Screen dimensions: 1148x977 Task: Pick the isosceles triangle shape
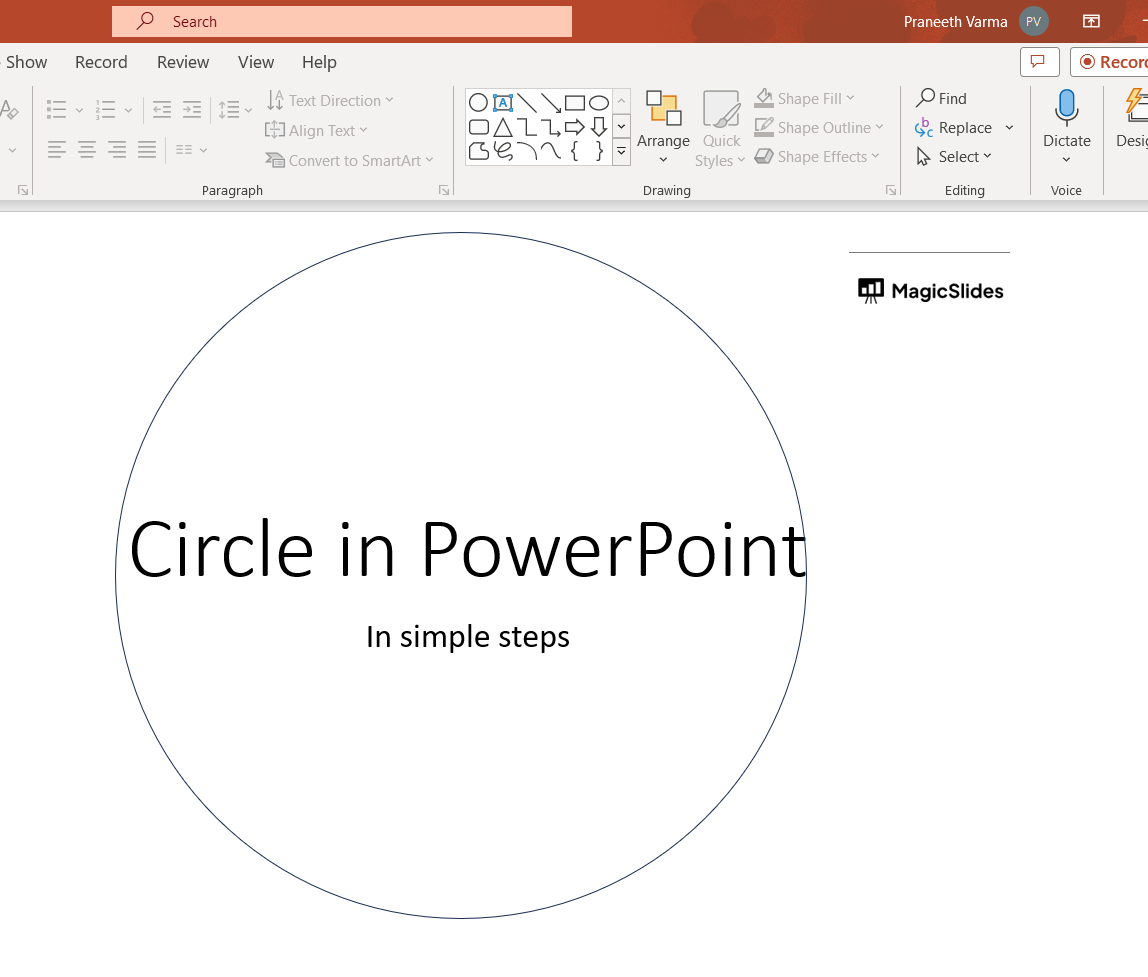(503, 127)
